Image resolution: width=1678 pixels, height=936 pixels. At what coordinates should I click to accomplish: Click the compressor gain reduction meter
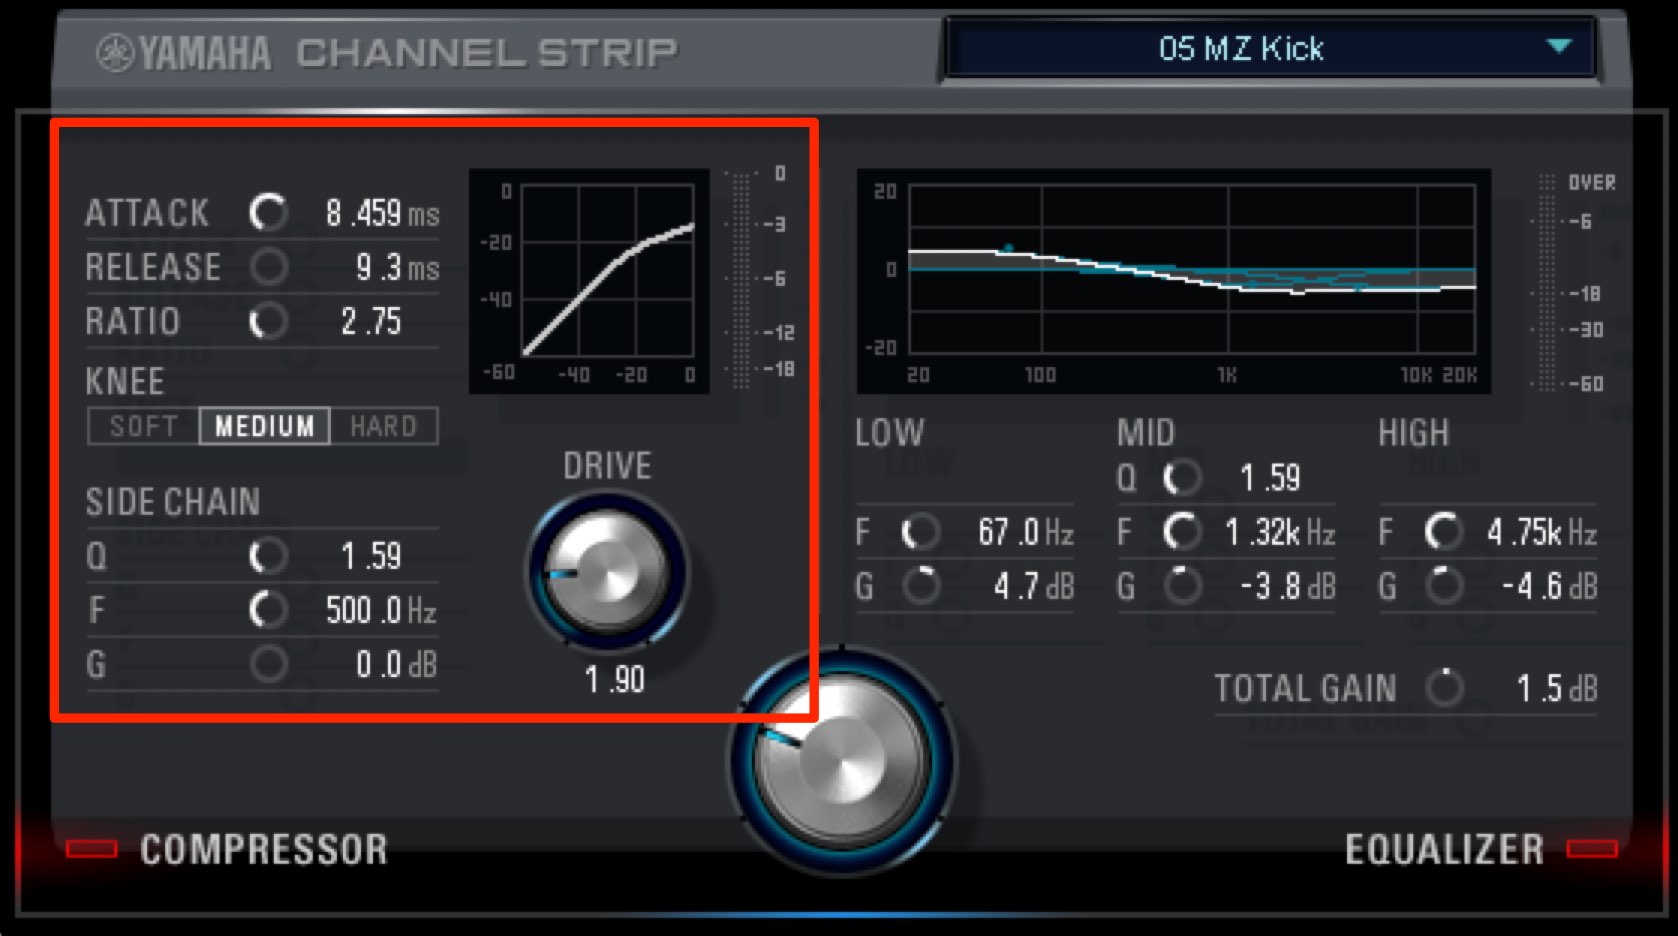(741, 280)
